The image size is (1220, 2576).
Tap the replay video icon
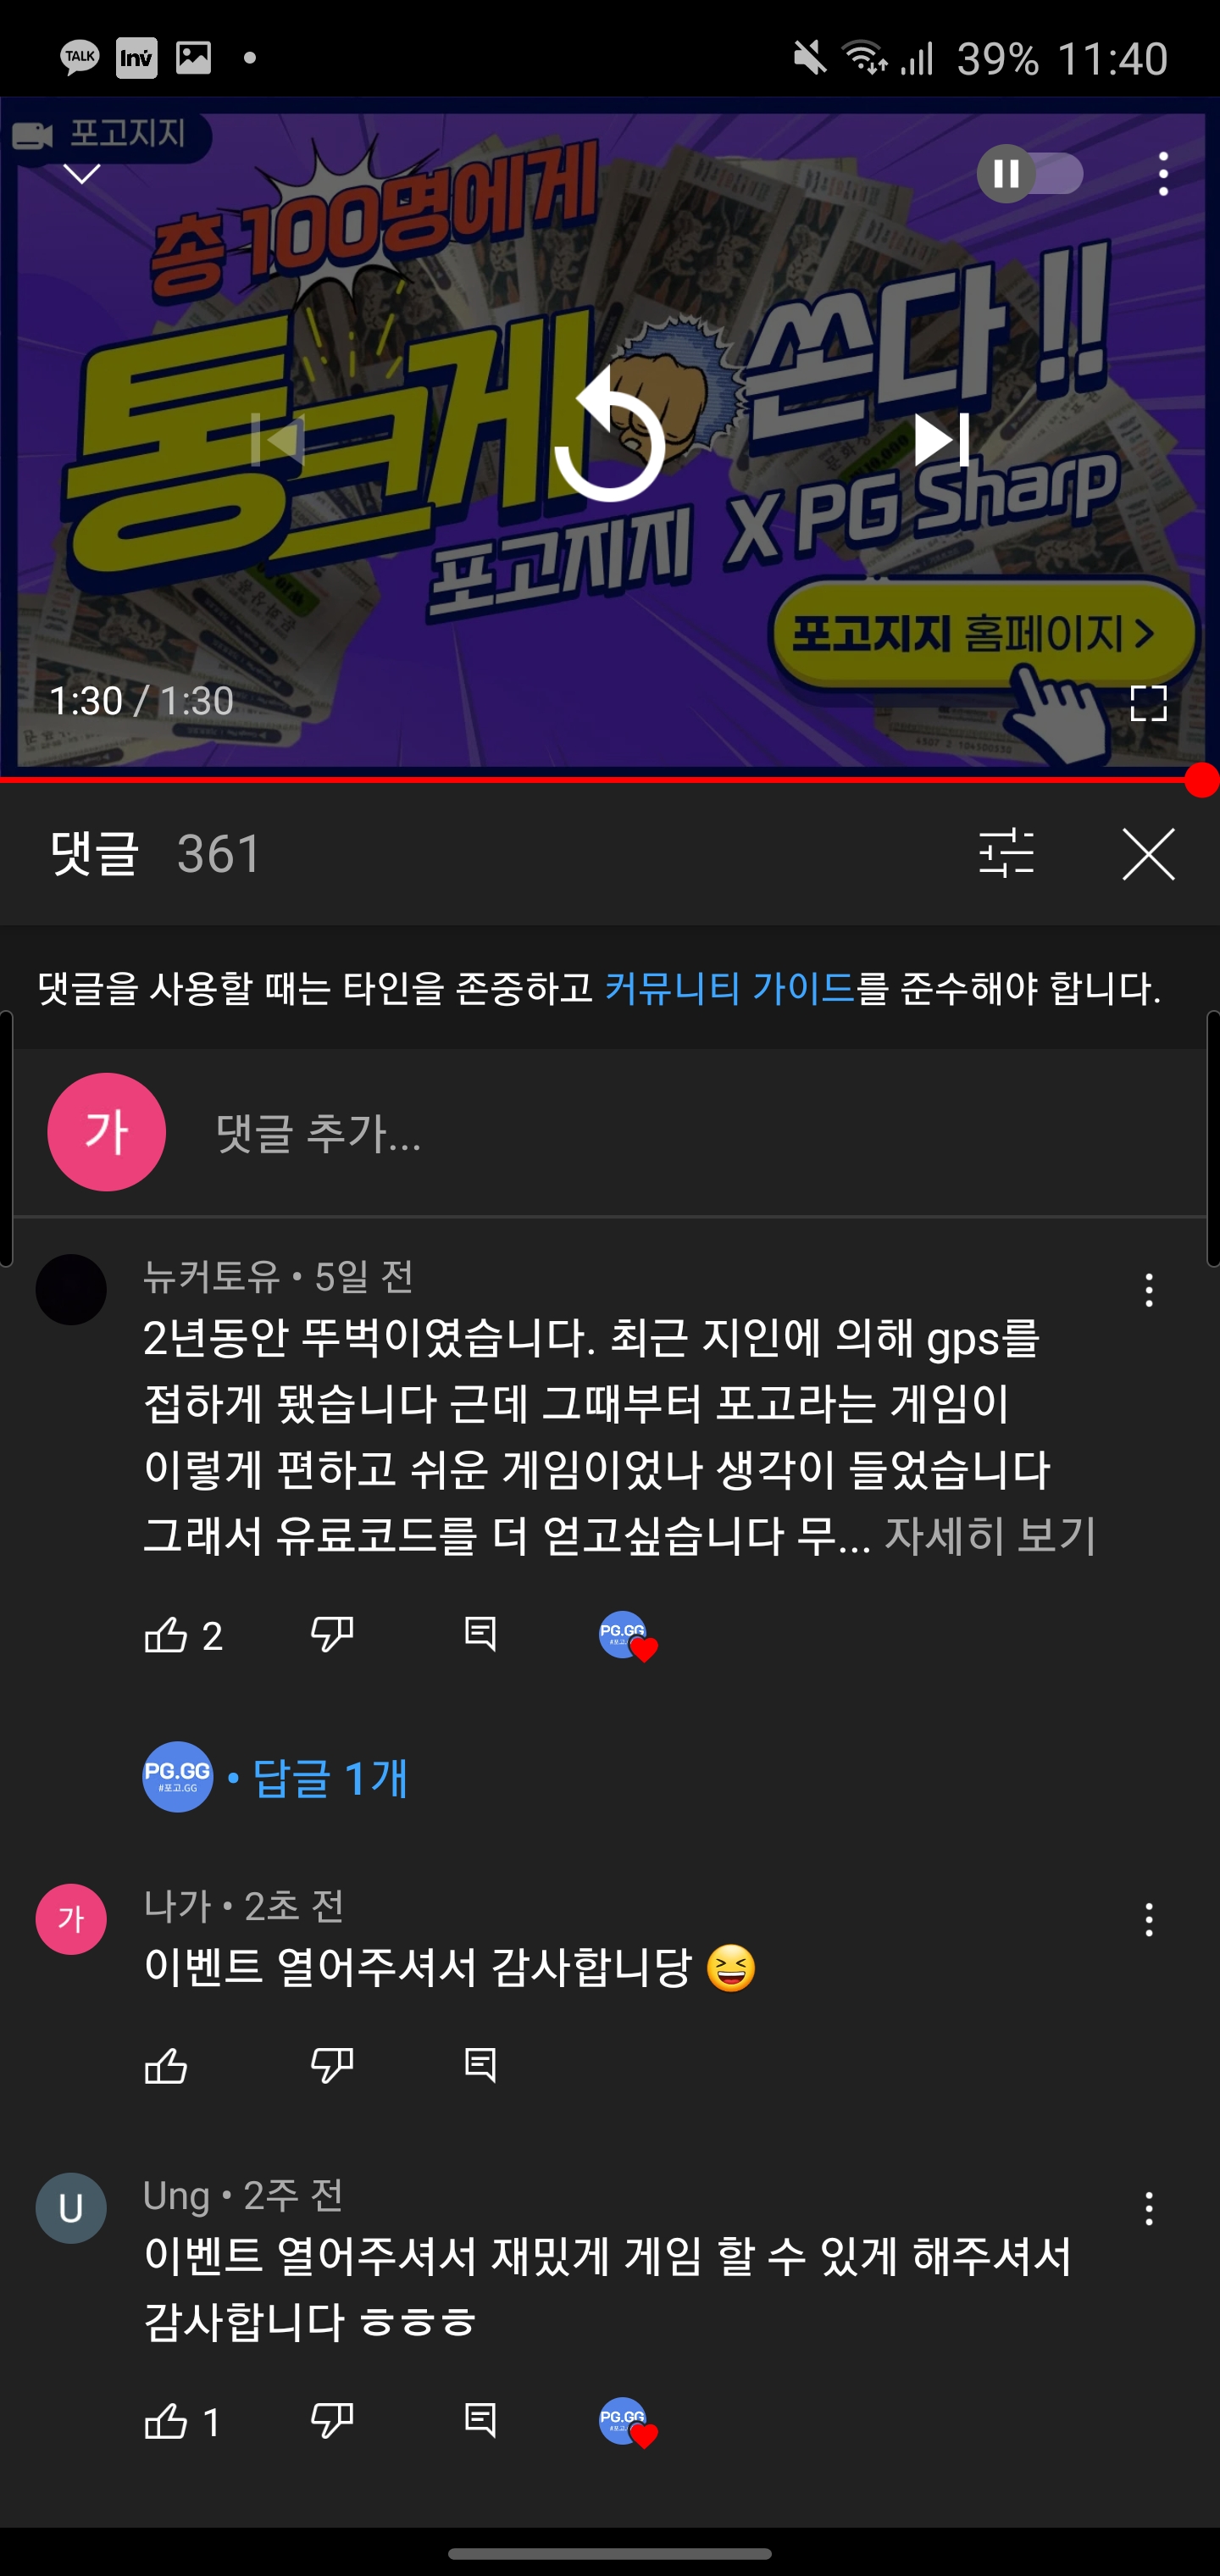[609, 436]
